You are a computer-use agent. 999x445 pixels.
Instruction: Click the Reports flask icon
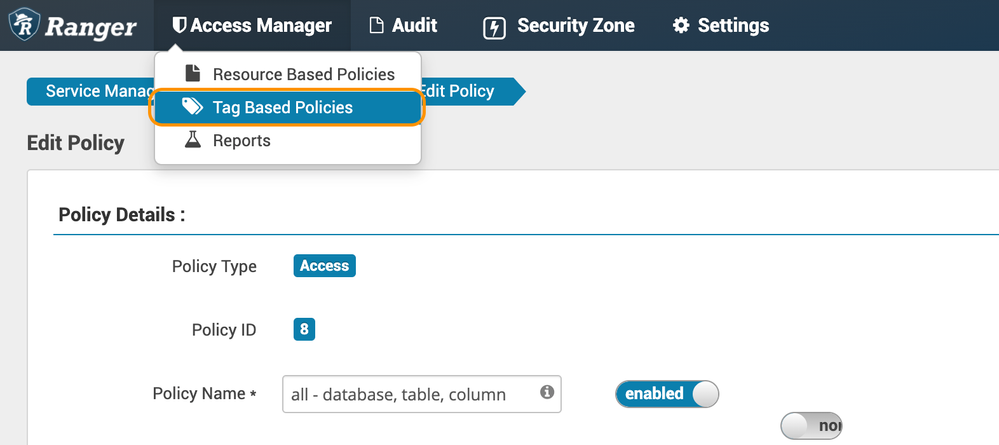click(x=193, y=140)
